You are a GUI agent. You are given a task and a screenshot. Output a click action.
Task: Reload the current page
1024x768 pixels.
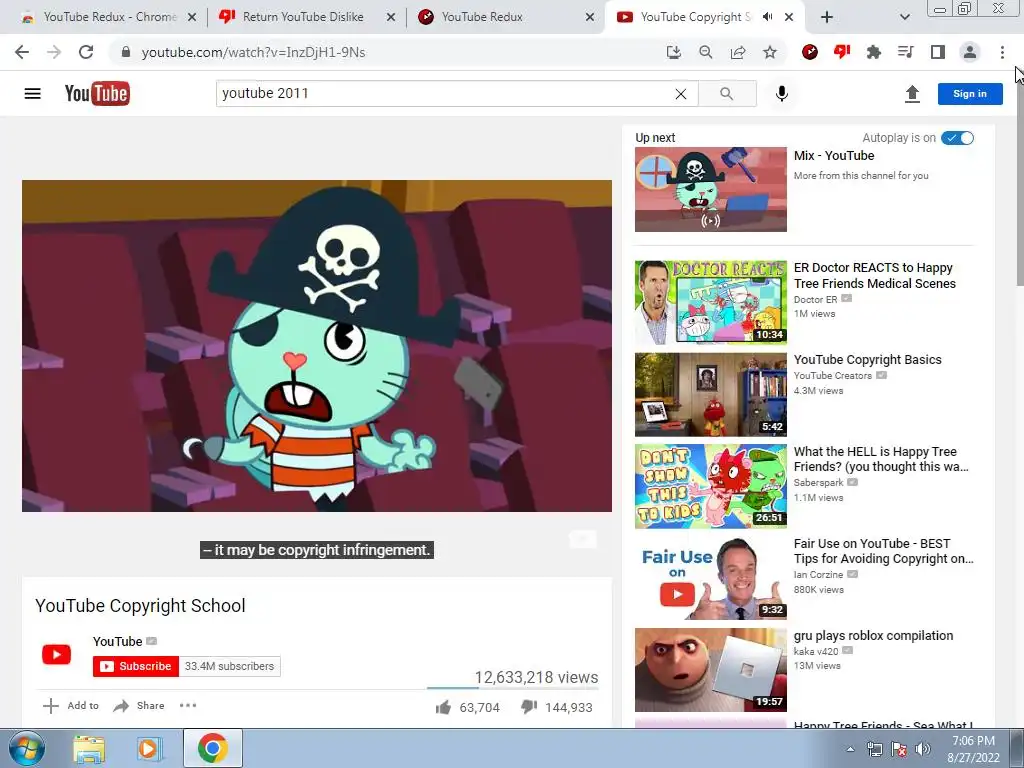[x=86, y=52]
